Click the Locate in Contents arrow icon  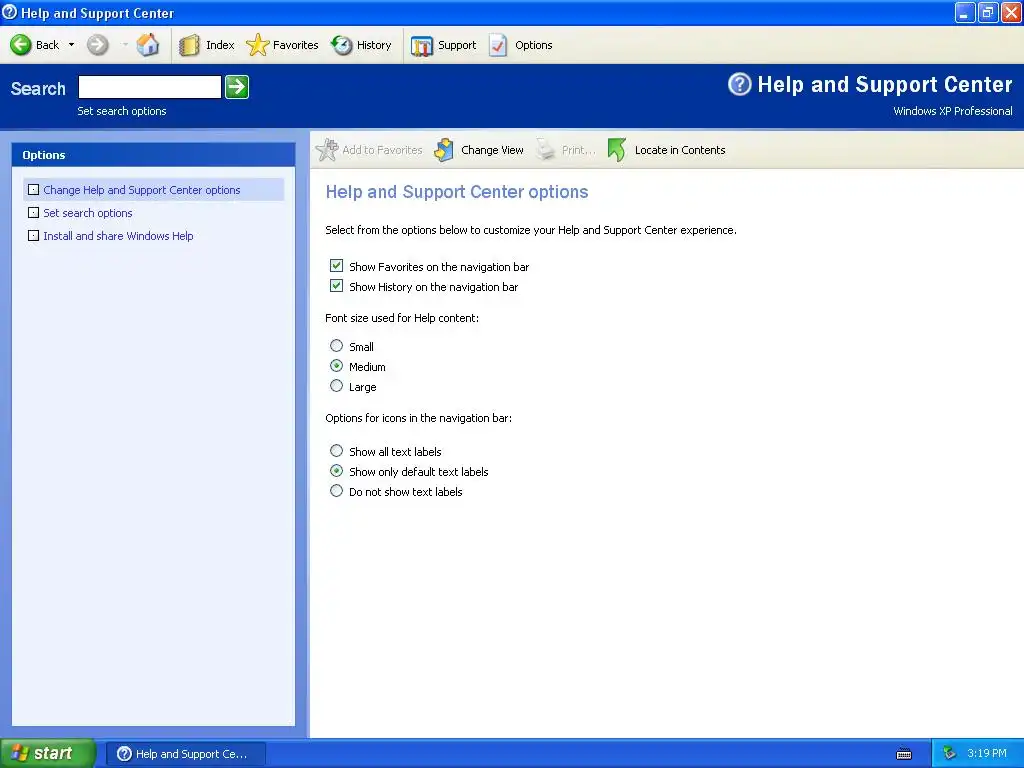tap(617, 150)
